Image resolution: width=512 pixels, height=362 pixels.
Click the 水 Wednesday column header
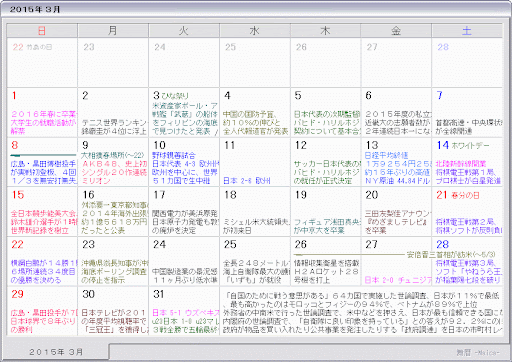click(255, 31)
